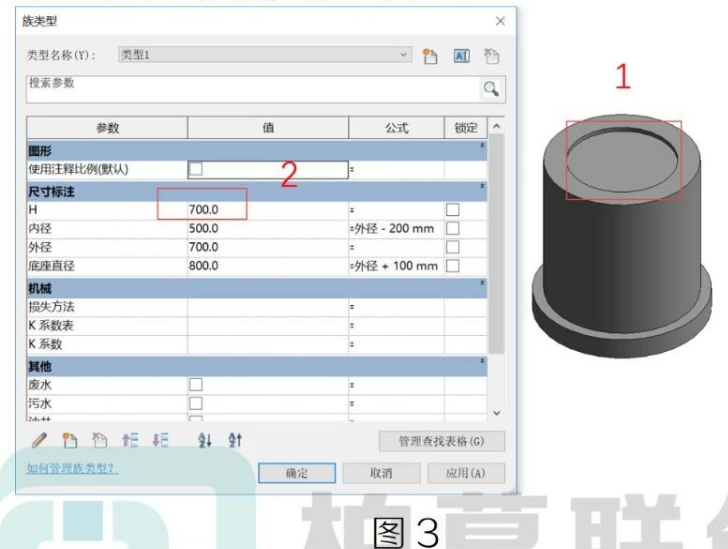Click the Move Parameter Up icon
Screen dimensions: 728x549
tap(130, 440)
